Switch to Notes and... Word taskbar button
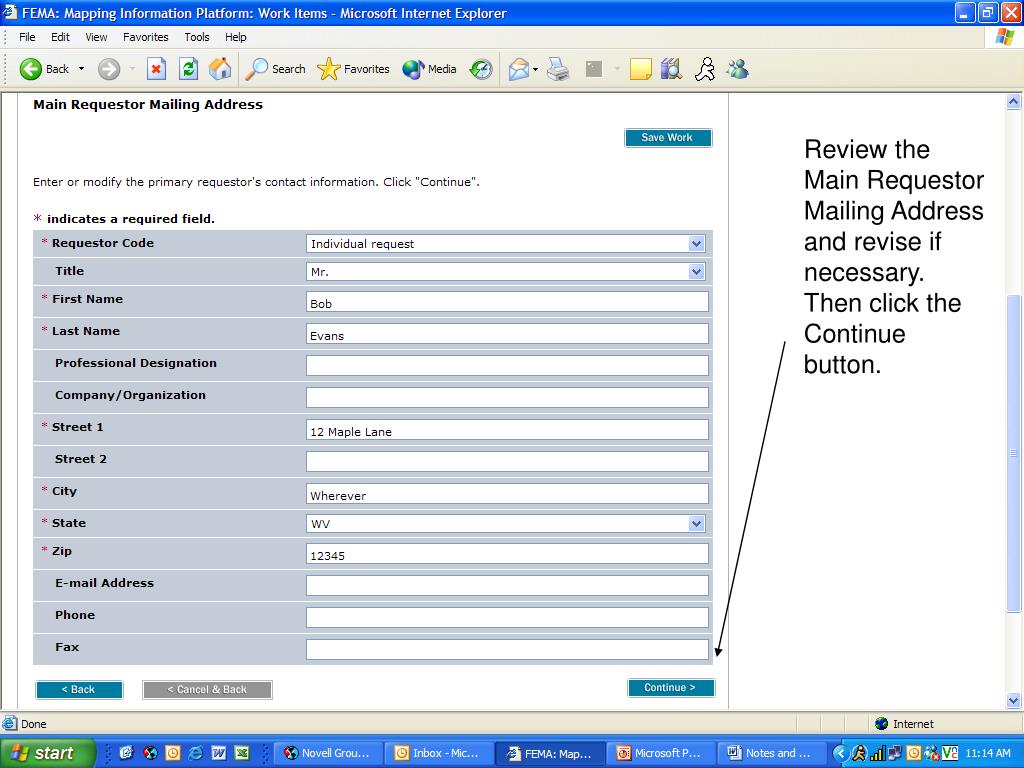The height and width of the screenshot is (768, 1024). tap(771, 753)
